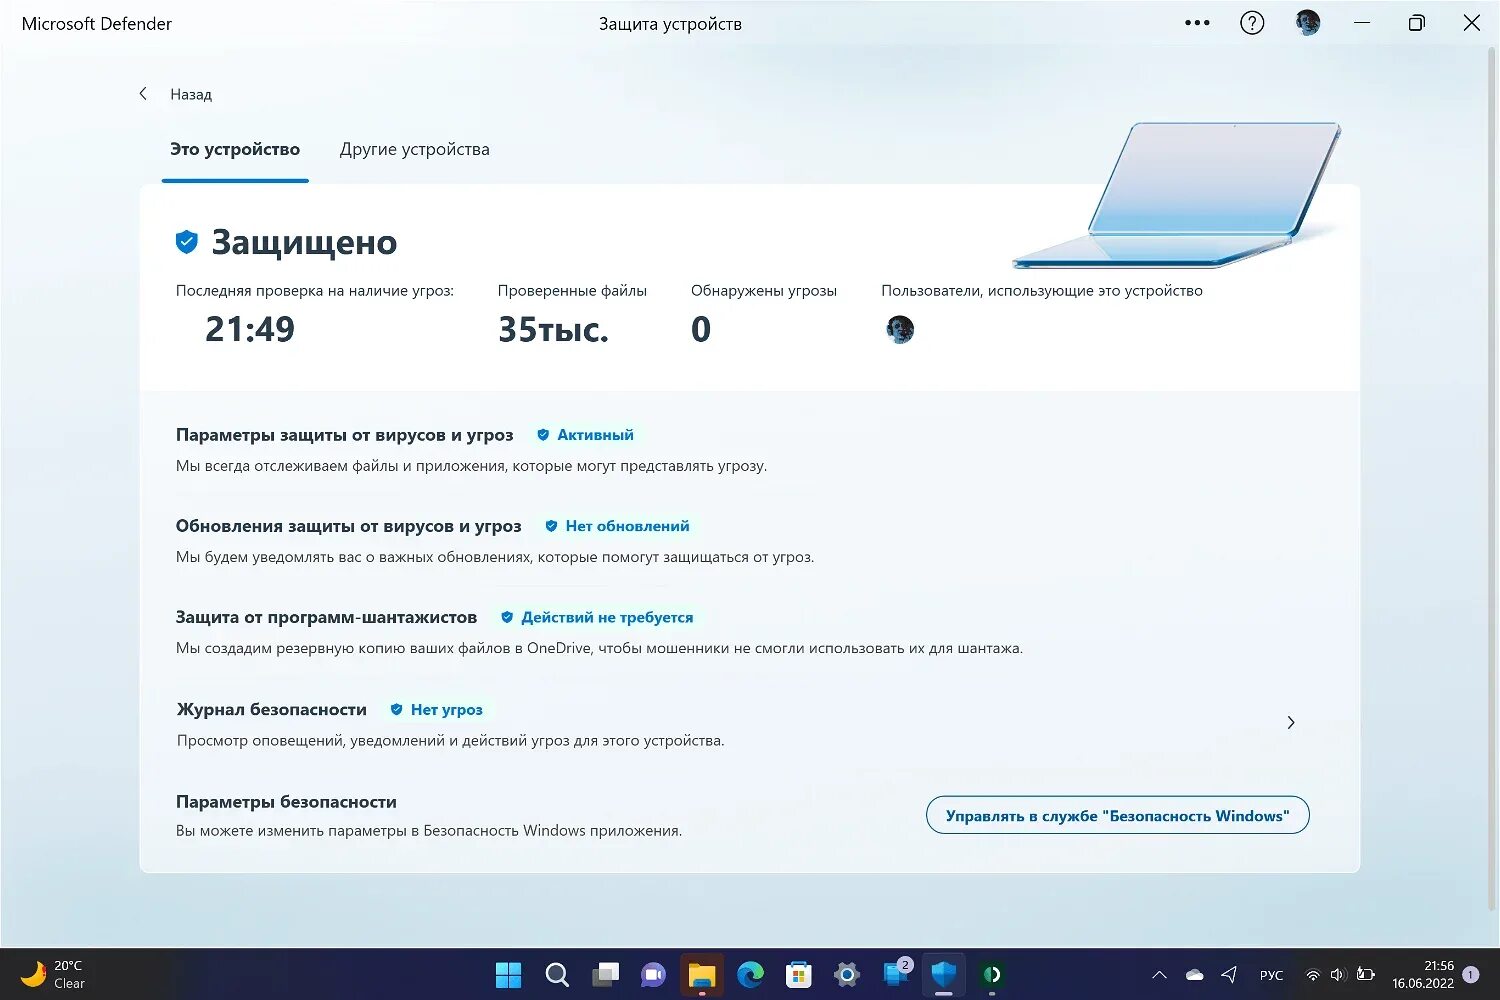This screenshot has width=1500, height=1000.
Task: Click the detected threats count 0
Action: click(701, 329)
